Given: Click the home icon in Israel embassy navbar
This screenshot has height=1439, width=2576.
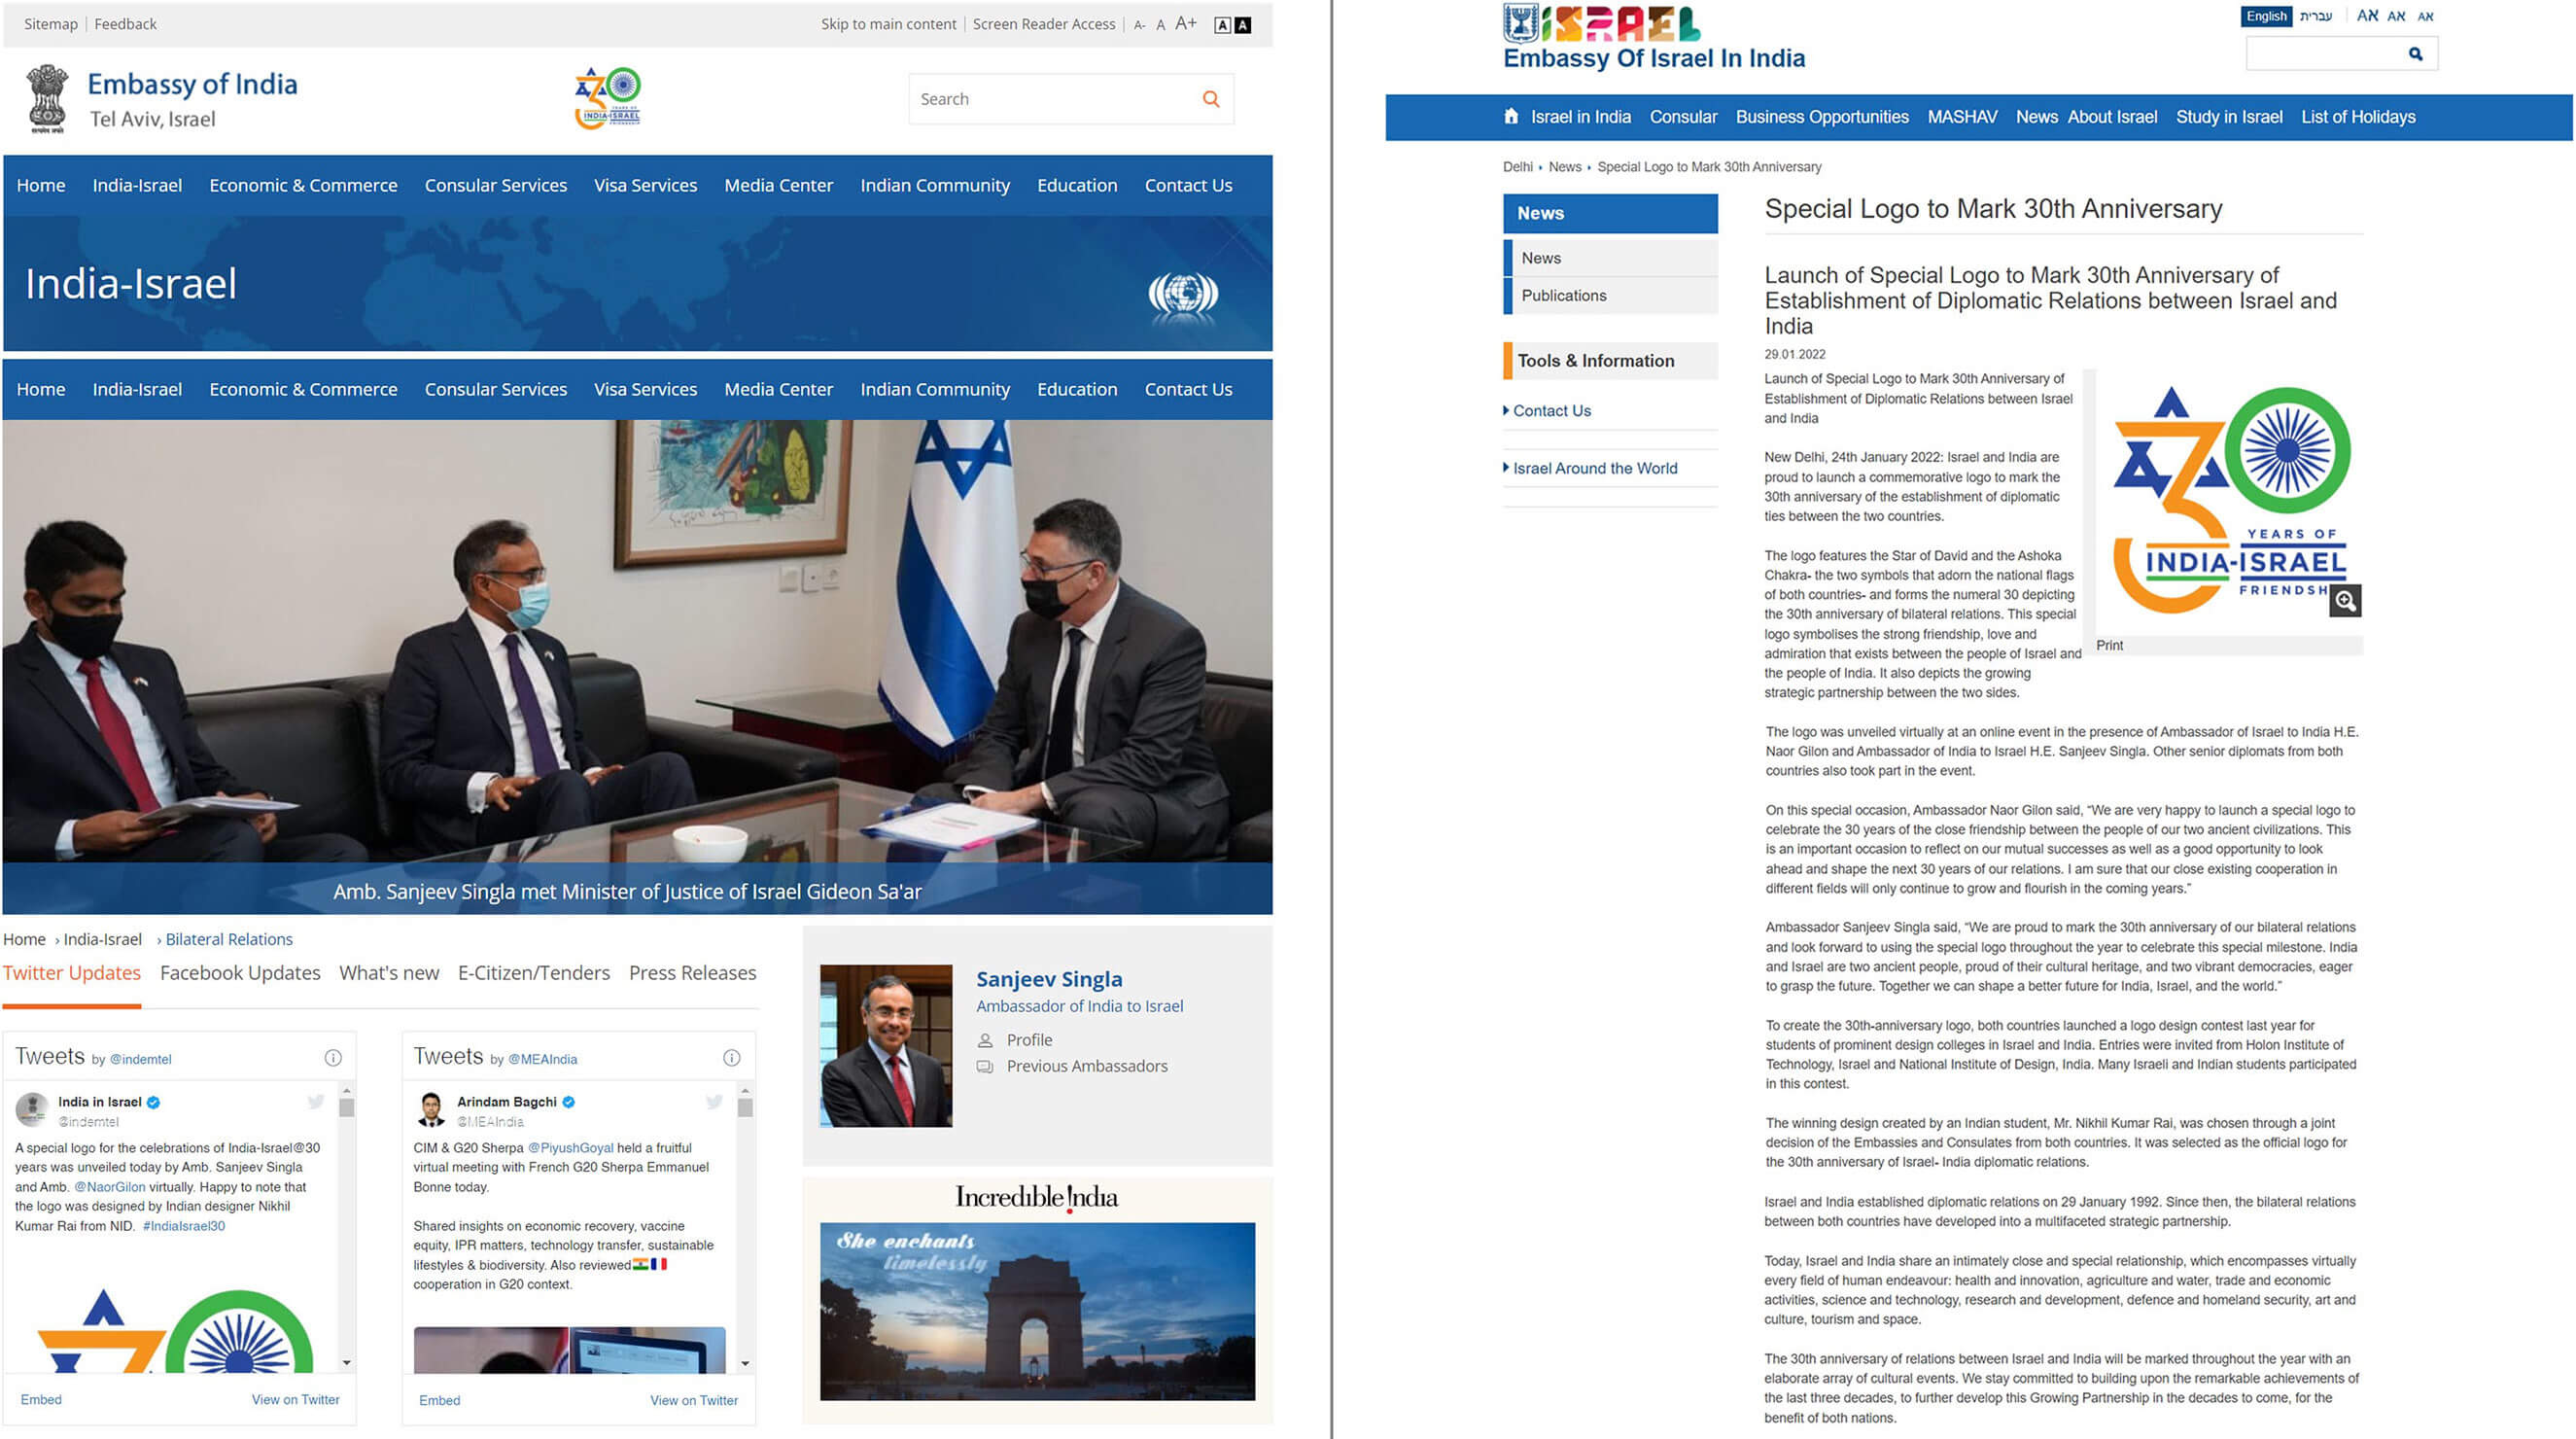Looking at the screenshot, I should (x=1510, y=117).
